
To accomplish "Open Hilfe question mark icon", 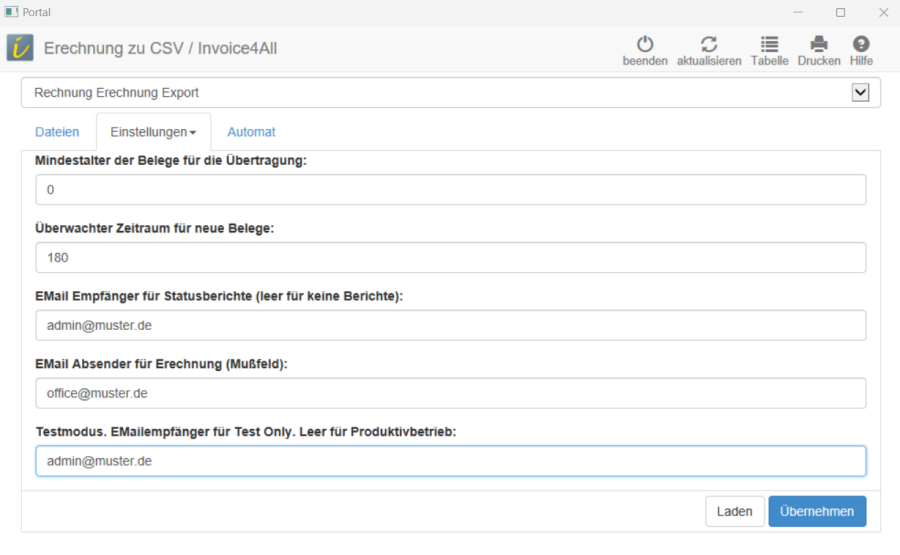I will [x=861, y=45].
